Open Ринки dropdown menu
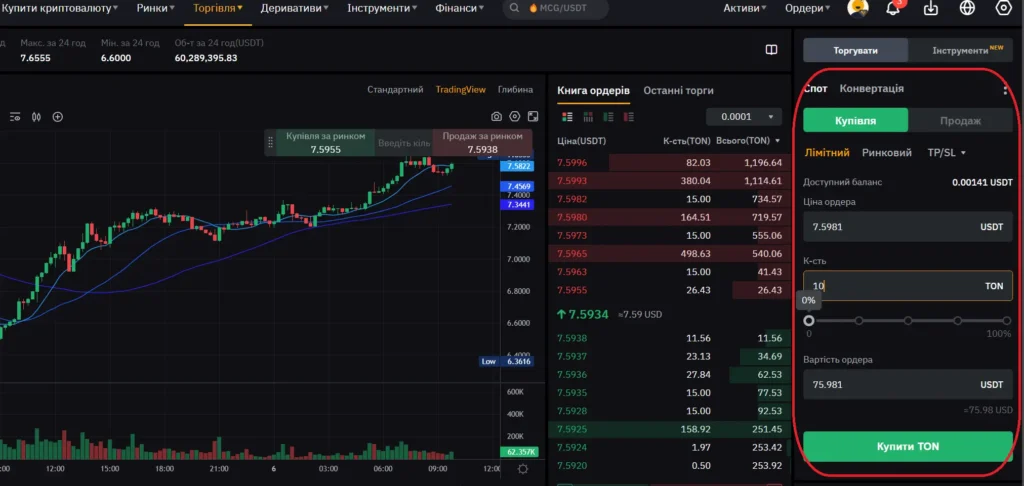The width and height of the screenshot is (1024, 486). pos(155,8)
